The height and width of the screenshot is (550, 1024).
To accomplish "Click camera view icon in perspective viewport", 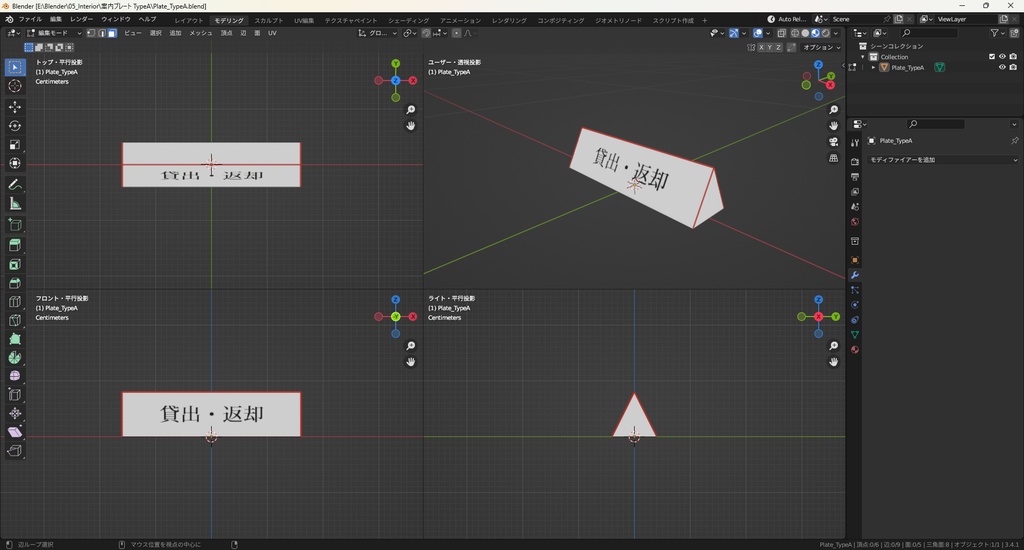I will [x=834, y=142].
